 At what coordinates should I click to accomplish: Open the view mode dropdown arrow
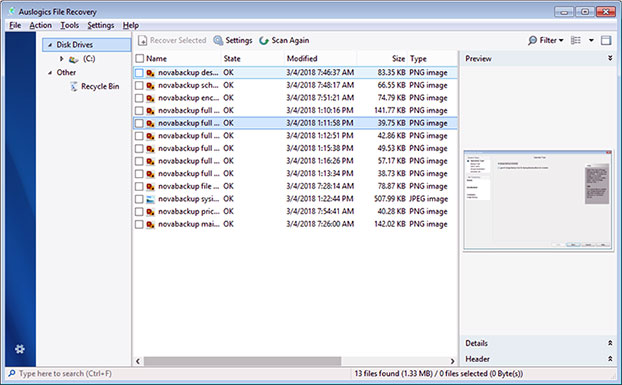point(591,40)
